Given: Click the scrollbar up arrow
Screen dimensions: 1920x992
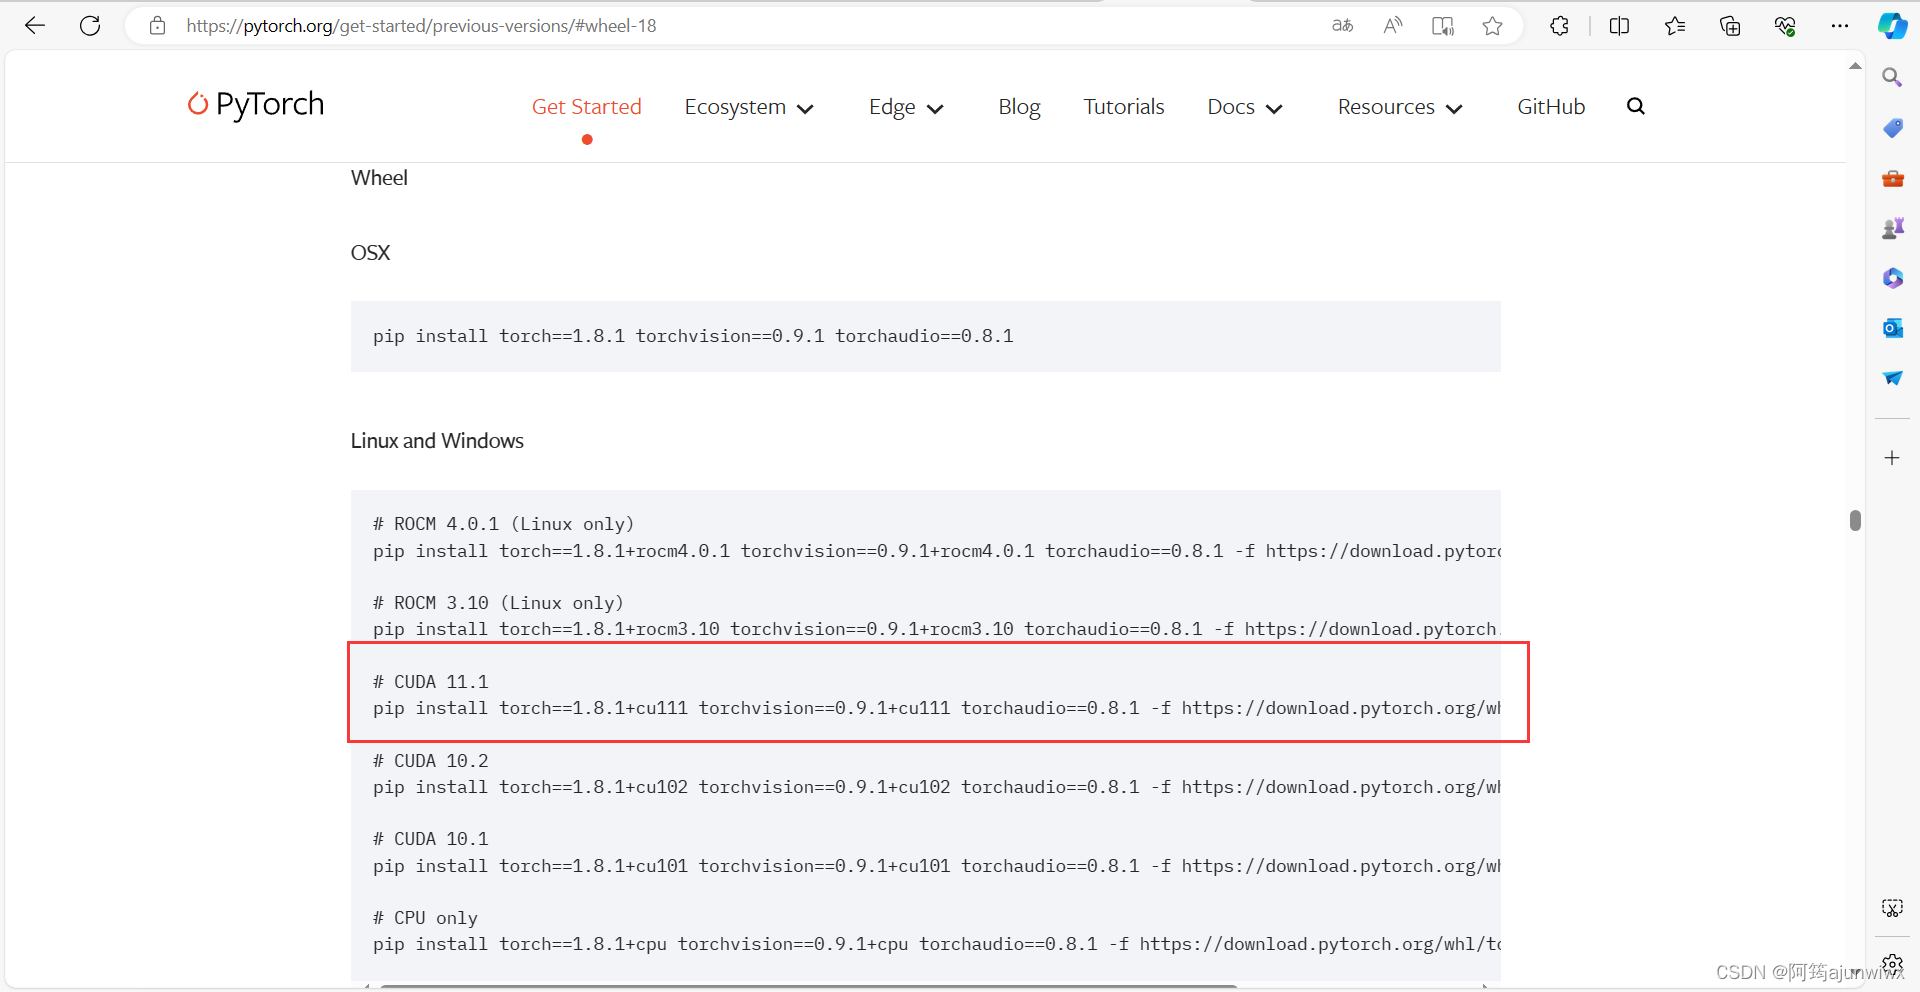Looking at the screenshot, I should pyautogui.click(x=1855, y=66).
